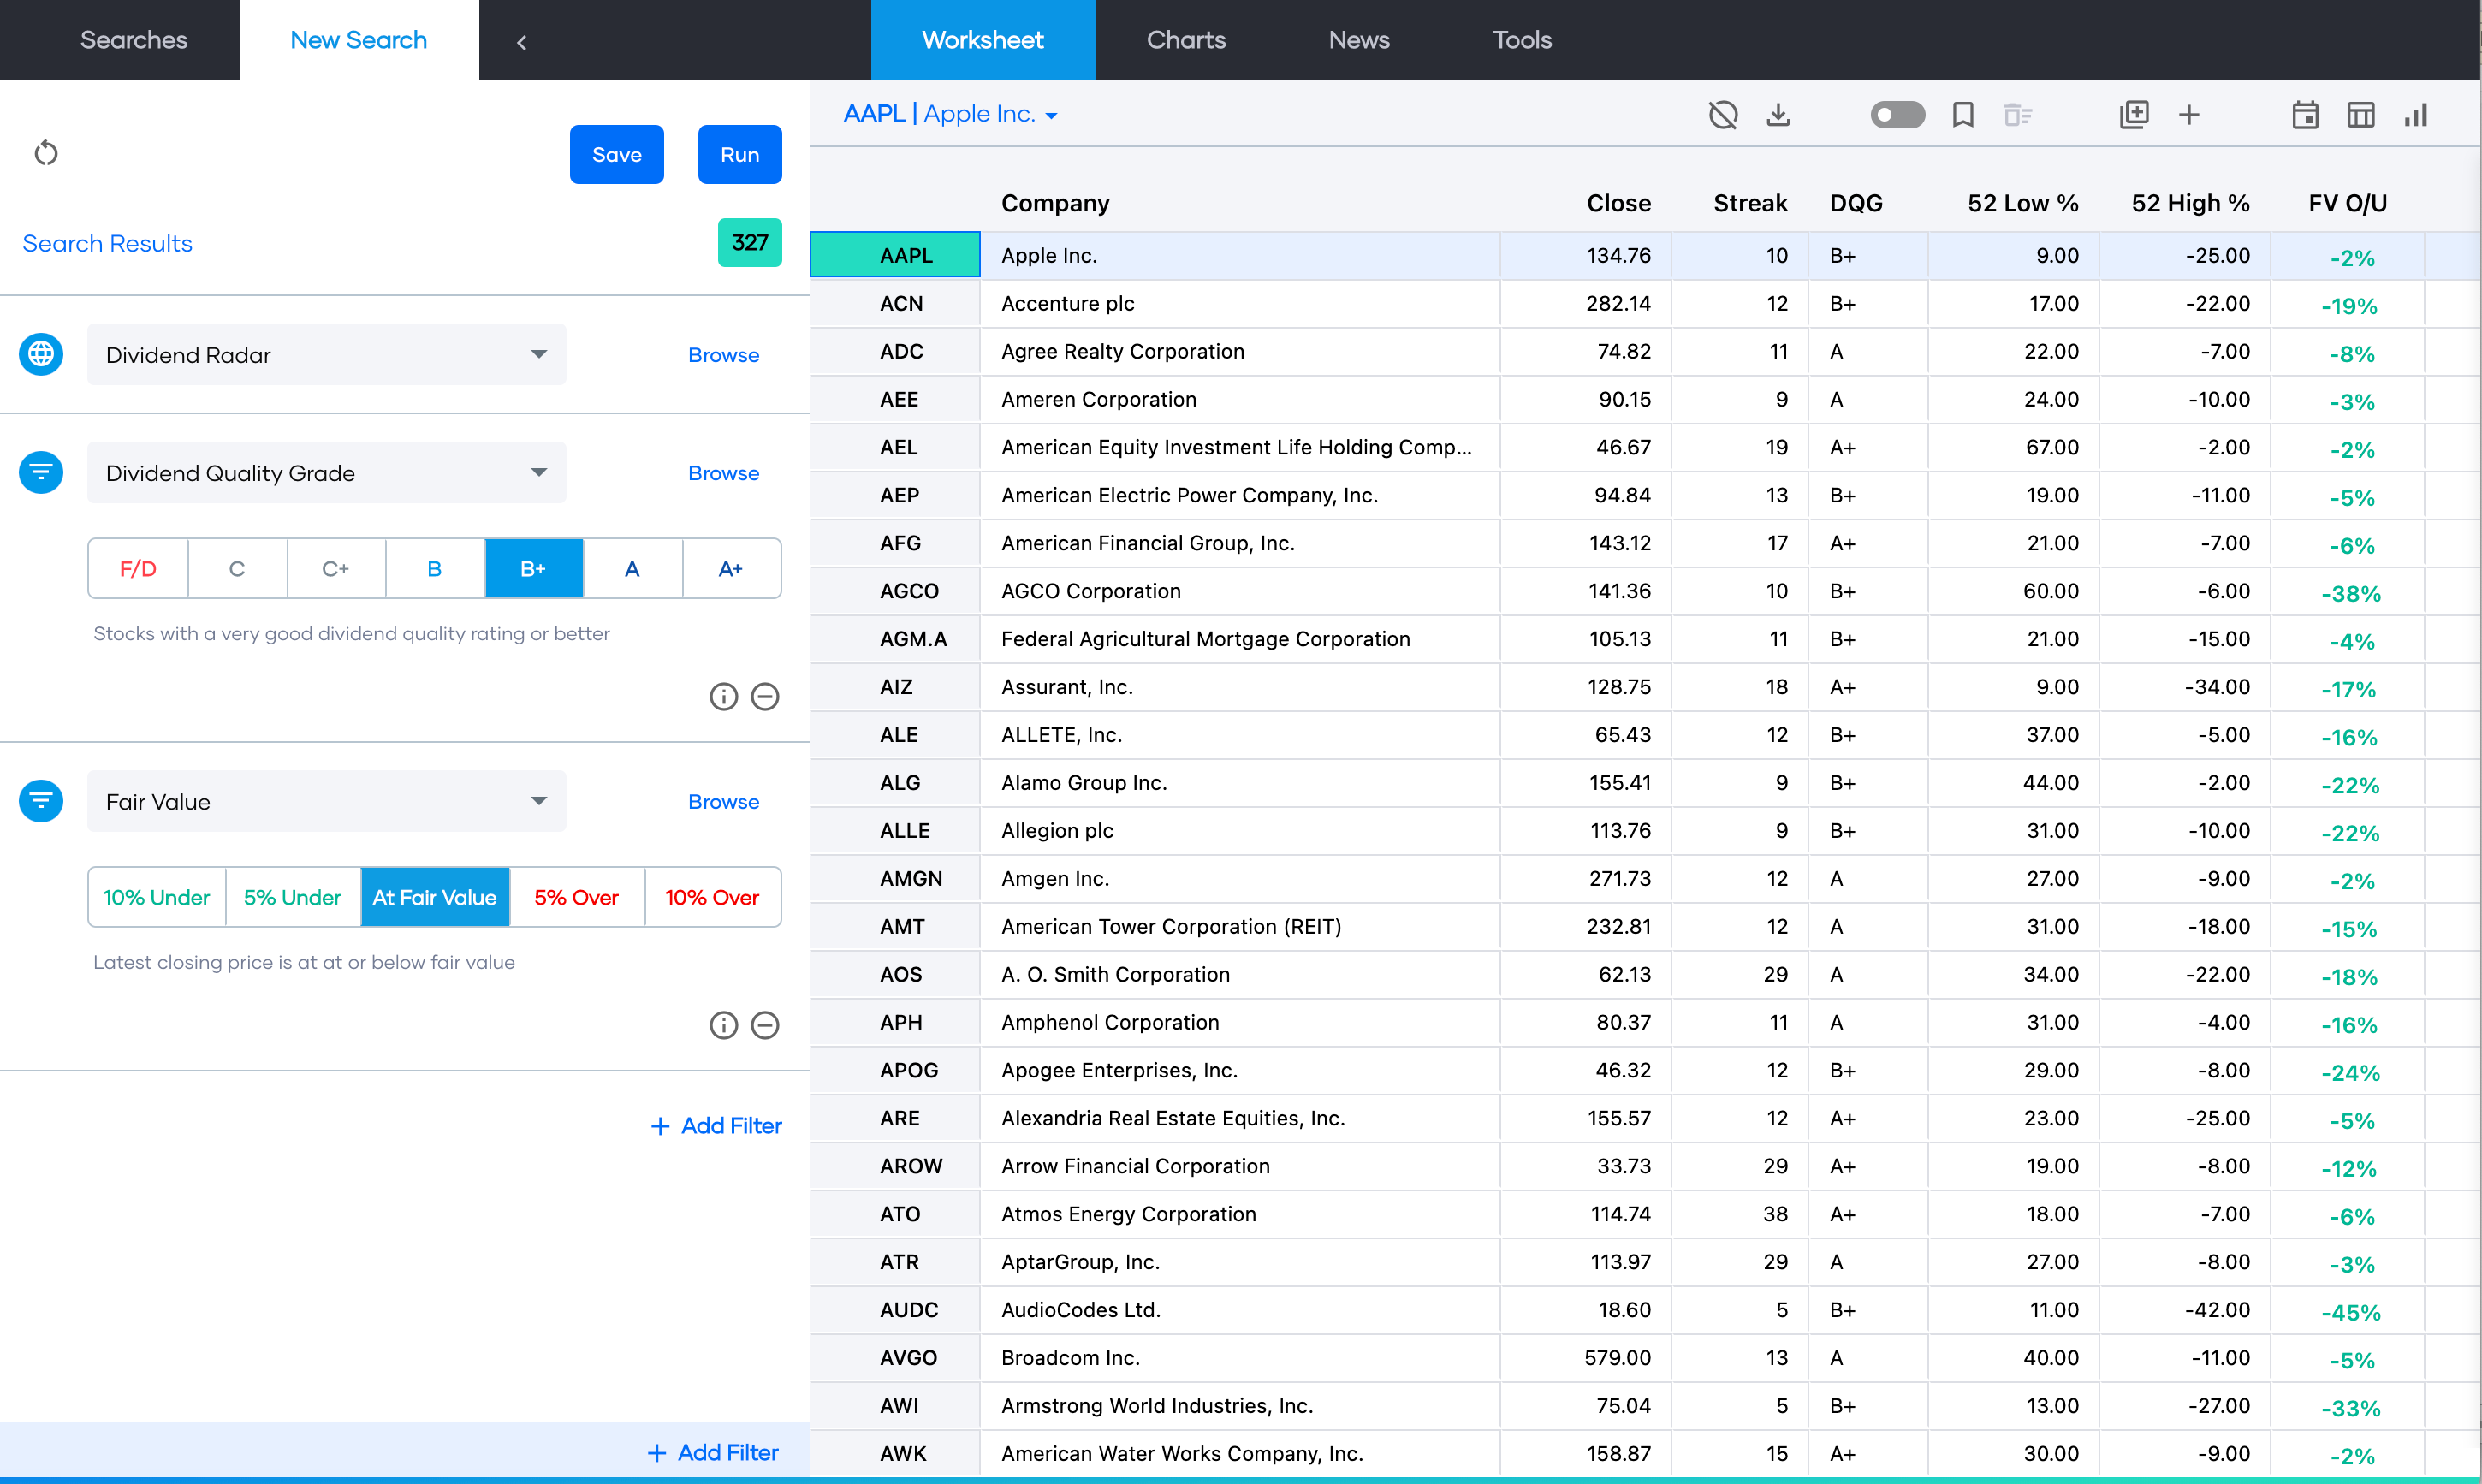
Task: Select the AGCO Corporation row
Action: click(x=1090, y=591)
